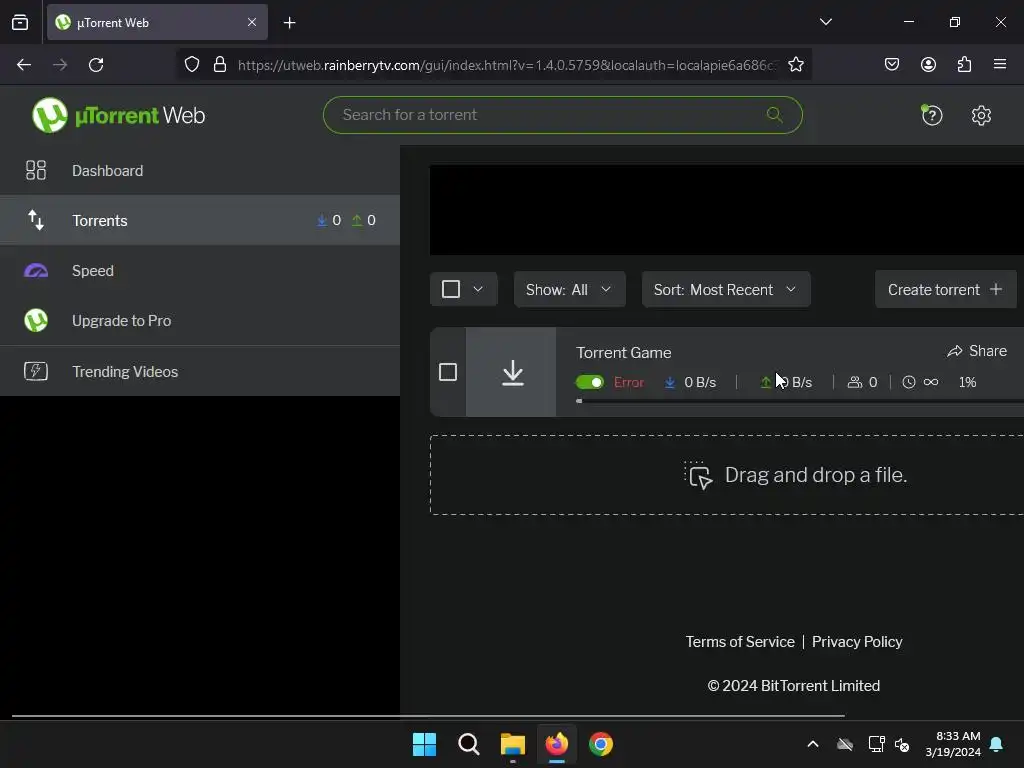Image resolution: width=1024 pixels, height=768 pixels.
Task: Open Windows Start menu
Action: pyautogui.click(x=424, y=744)
